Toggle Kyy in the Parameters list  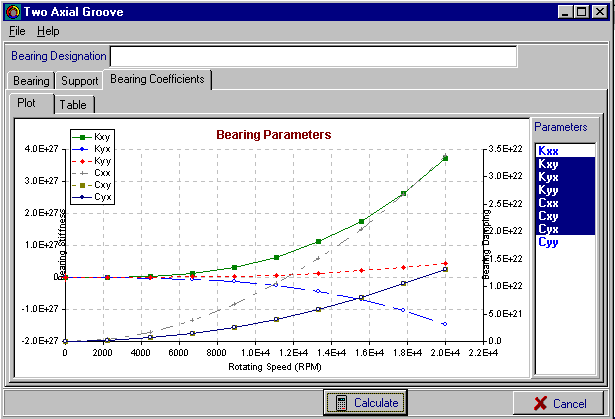point(549,189)
